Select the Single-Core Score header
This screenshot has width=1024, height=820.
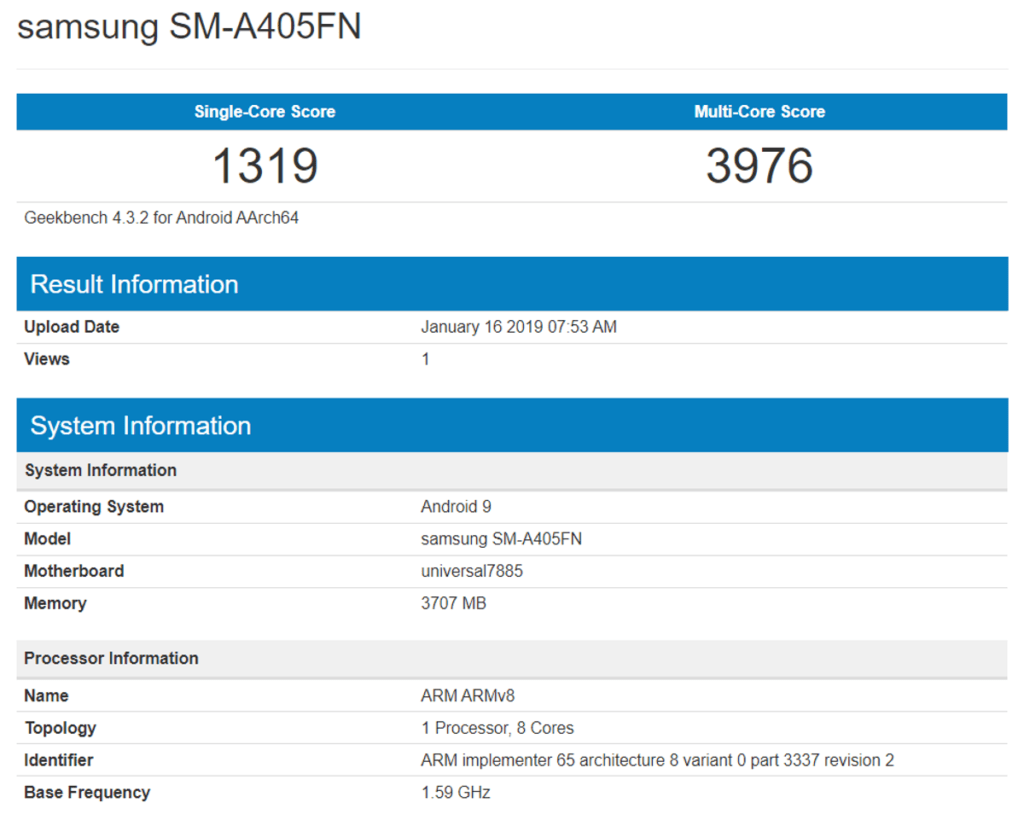point(264,111)
